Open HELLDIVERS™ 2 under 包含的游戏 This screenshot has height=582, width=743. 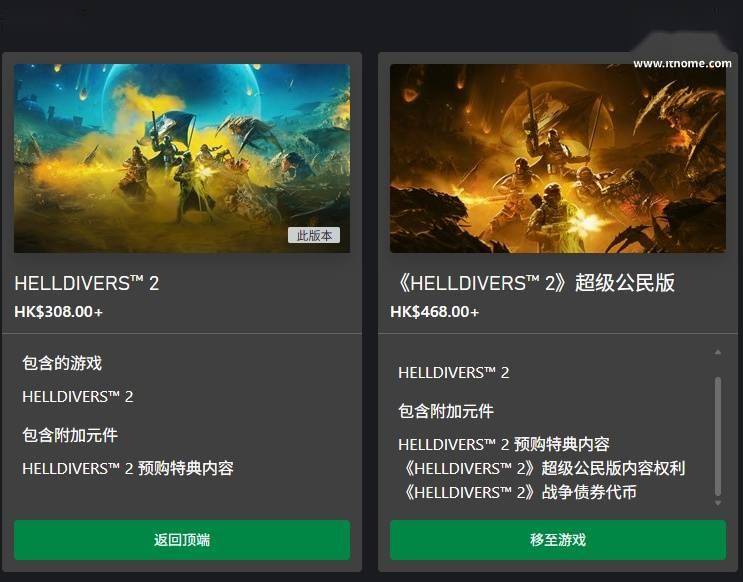(78, 397)
